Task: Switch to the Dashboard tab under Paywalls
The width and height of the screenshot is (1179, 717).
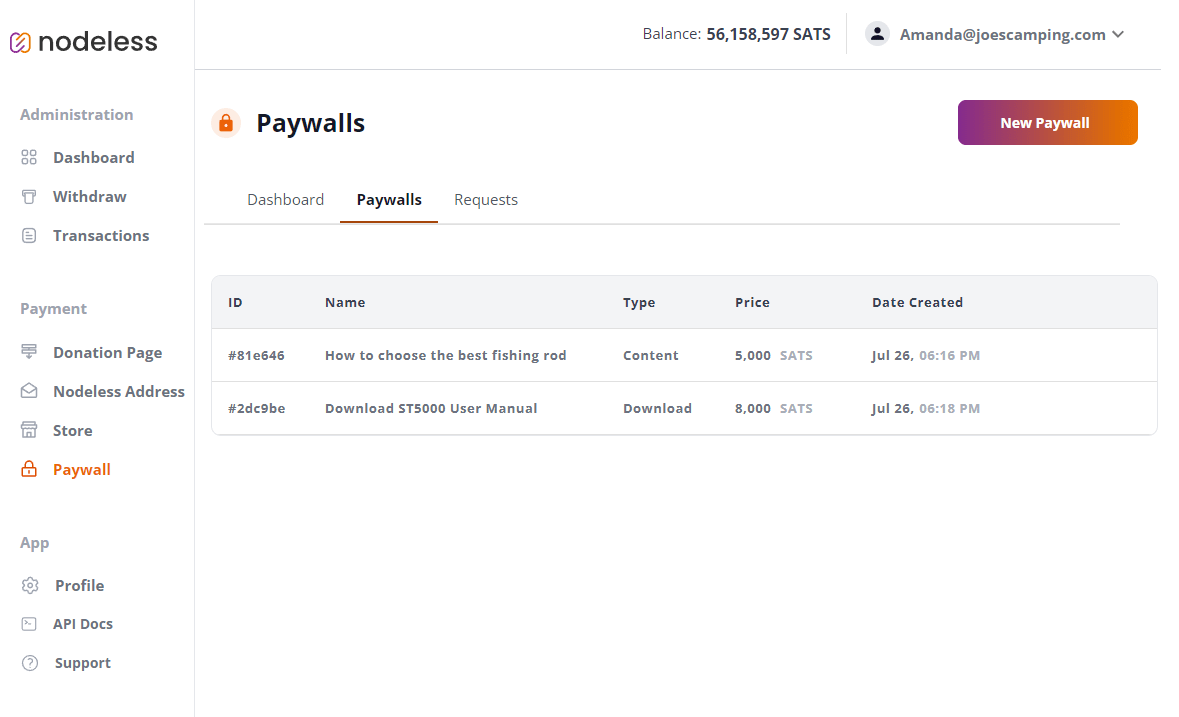Action: [286, 200]
